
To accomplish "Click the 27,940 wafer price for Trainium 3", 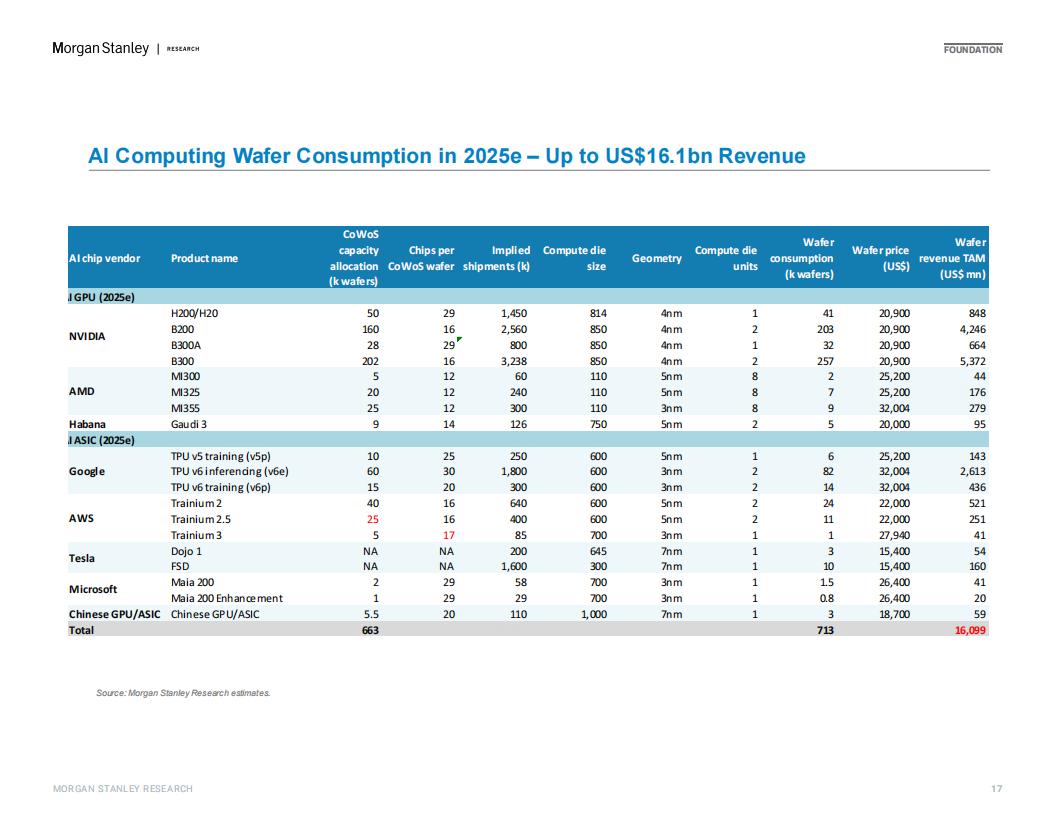I will (894, 535).
